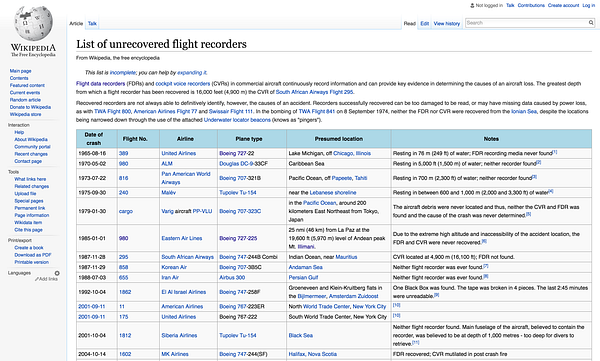Click Permanent link in Tools
Viewport: 600px width, 361px height.
(30, 208)
